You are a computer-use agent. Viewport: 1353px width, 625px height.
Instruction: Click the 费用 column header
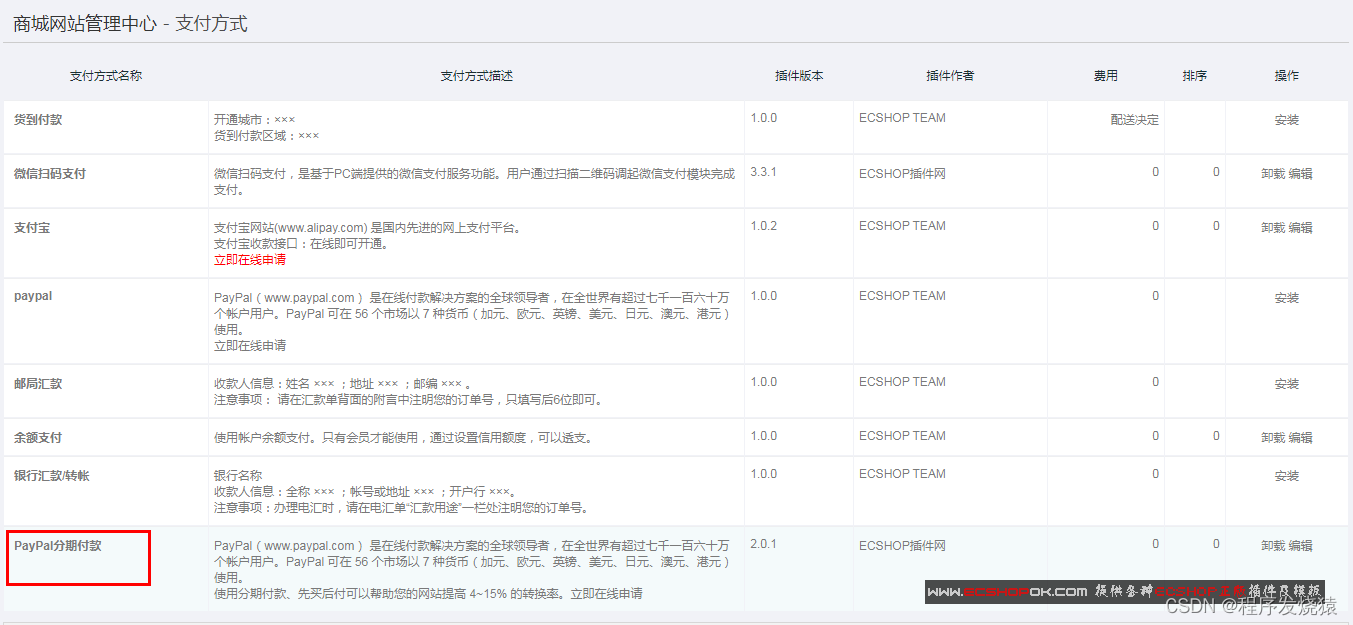[1105, 75]
